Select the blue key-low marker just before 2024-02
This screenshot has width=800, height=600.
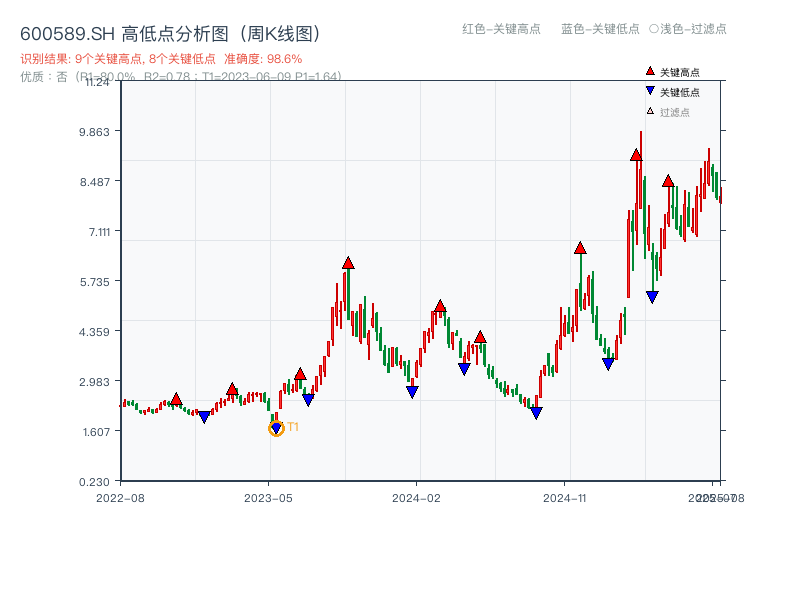(x=412, y=391)
